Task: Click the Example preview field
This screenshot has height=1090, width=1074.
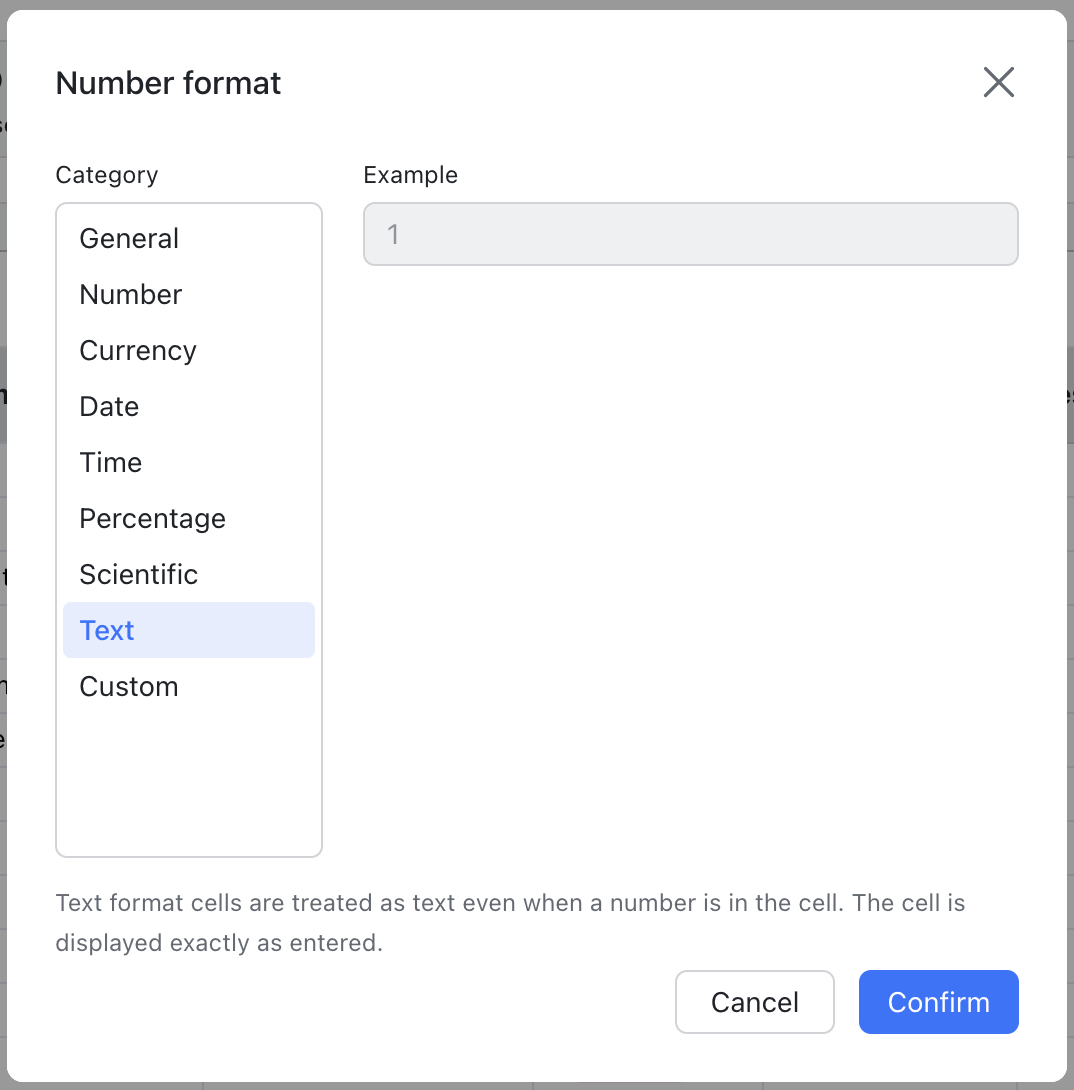Action: pos(690,234)
